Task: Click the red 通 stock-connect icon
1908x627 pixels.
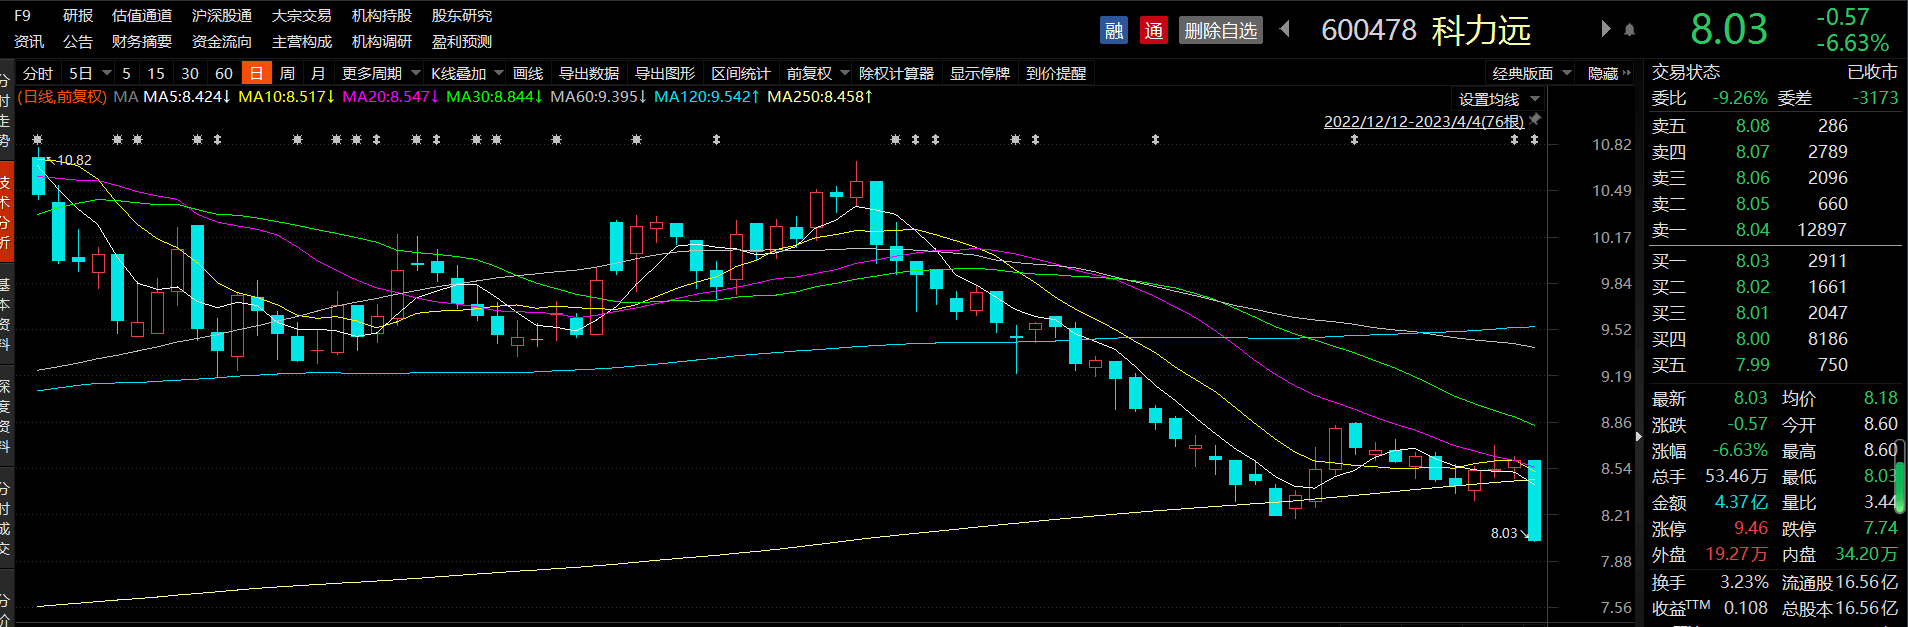Action: (x=1153, y=30)
